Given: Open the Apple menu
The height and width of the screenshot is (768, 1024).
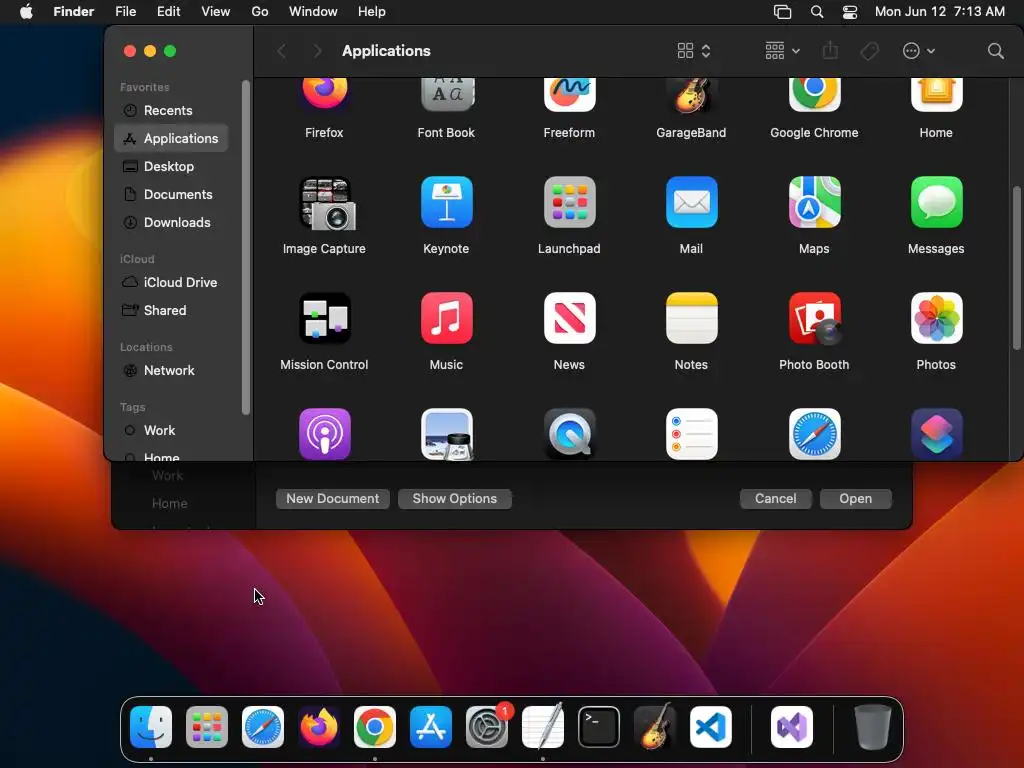Looking at the screenshot, I should pyautogui.click(x=26, y=12).
